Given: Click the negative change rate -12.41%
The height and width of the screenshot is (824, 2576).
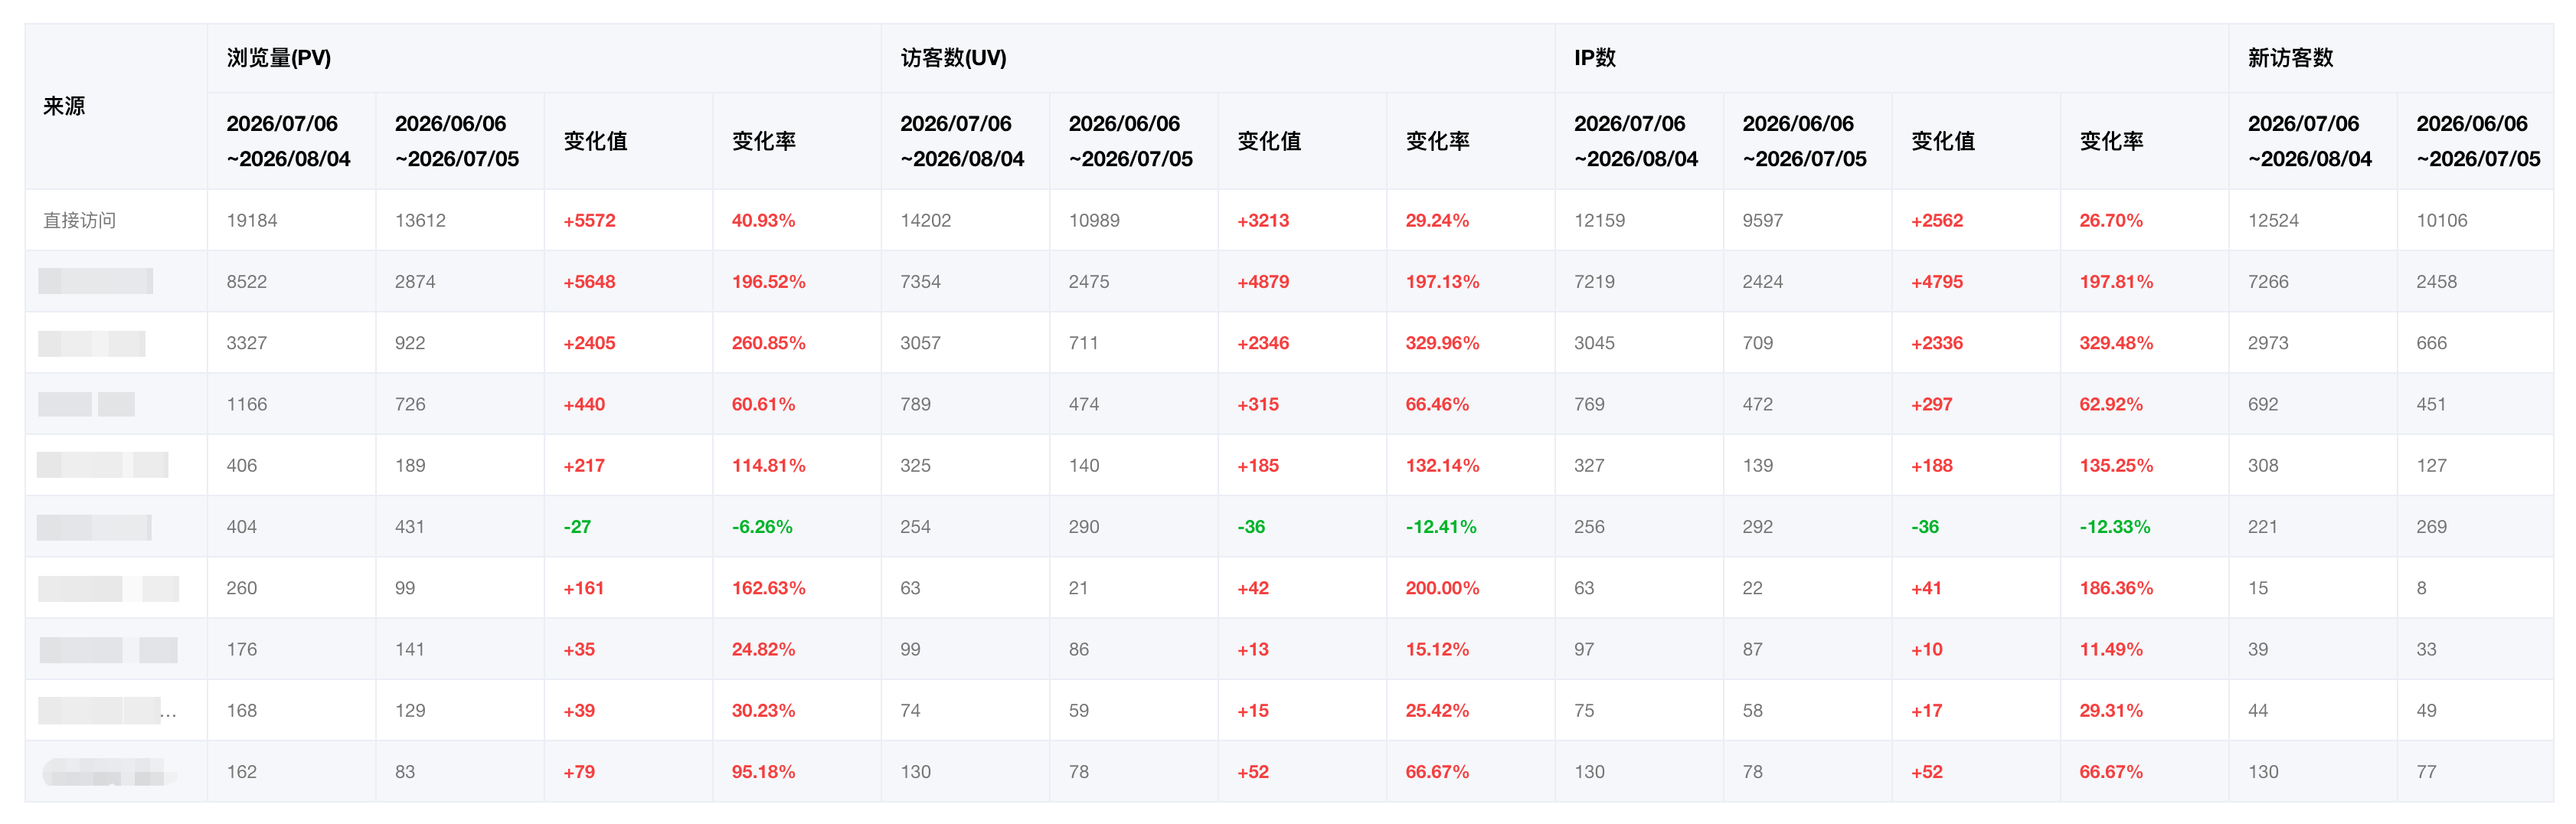Looking at the screenshot, I should [x=1442, y=527].
